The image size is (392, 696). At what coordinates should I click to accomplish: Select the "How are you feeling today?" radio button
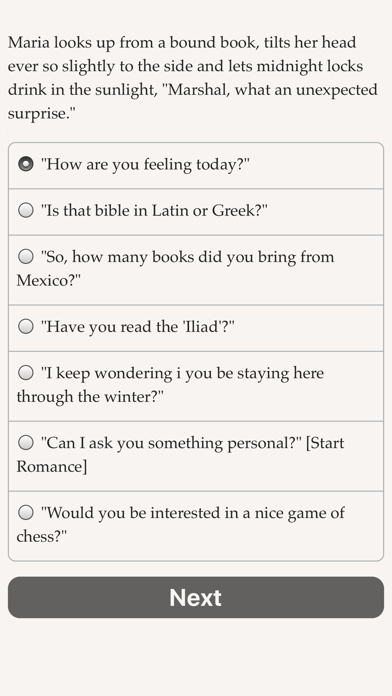click(26, 164)
